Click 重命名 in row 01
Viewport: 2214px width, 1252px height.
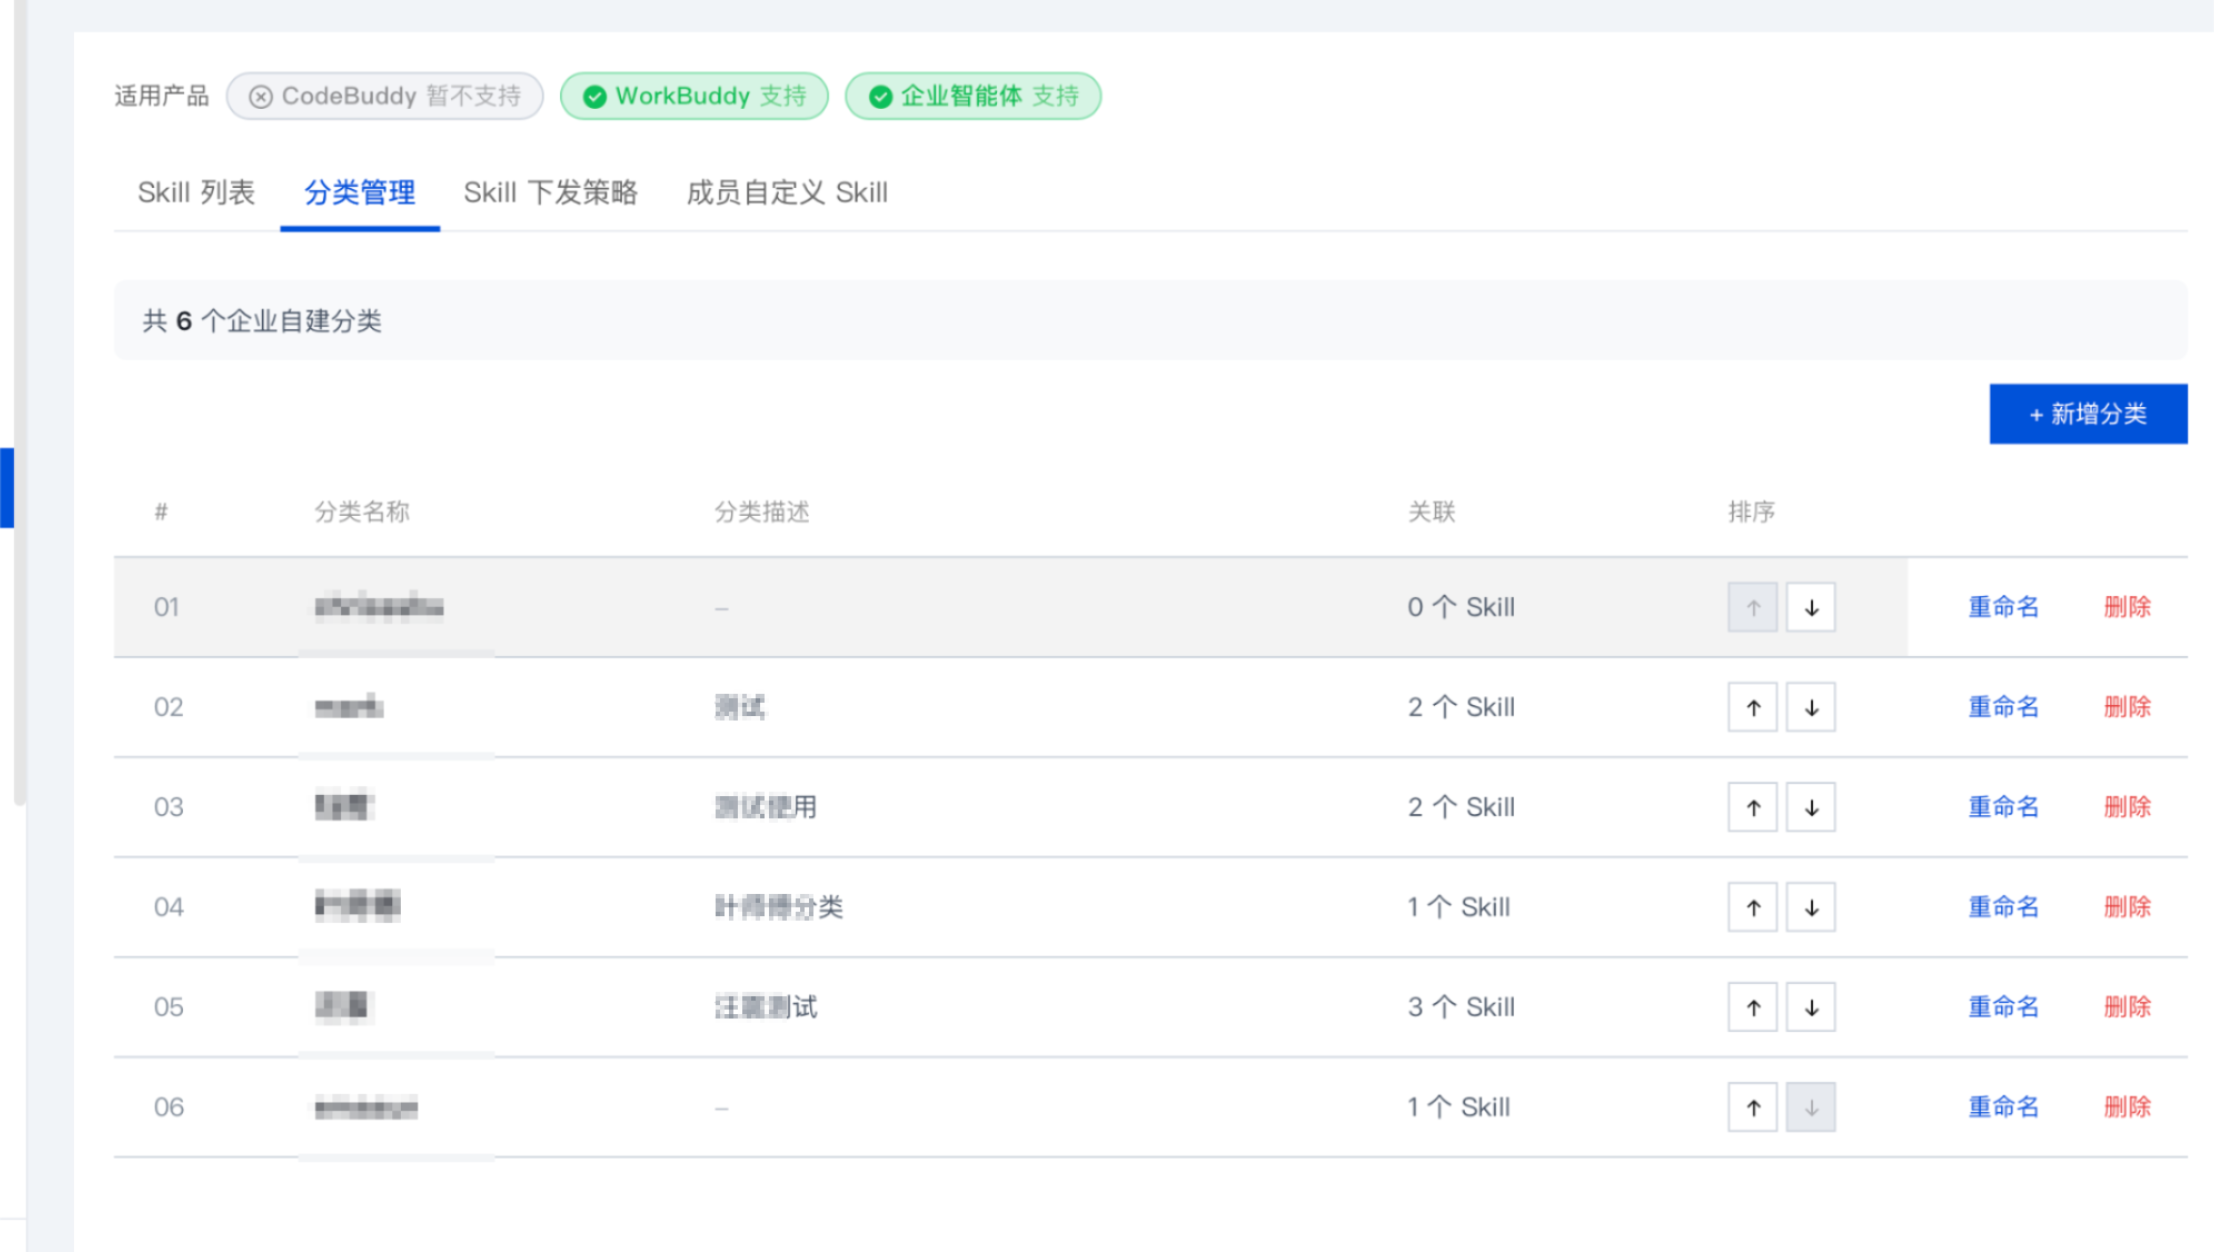(x=2003, y=607)
